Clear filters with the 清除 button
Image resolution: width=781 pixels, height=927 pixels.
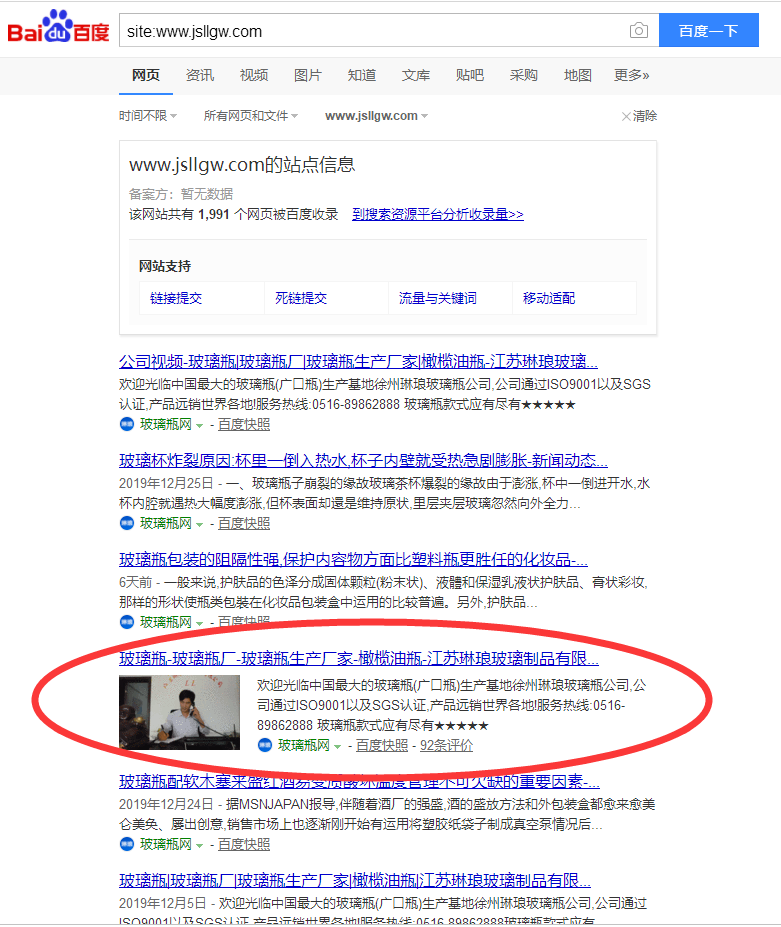coord(639,116)
